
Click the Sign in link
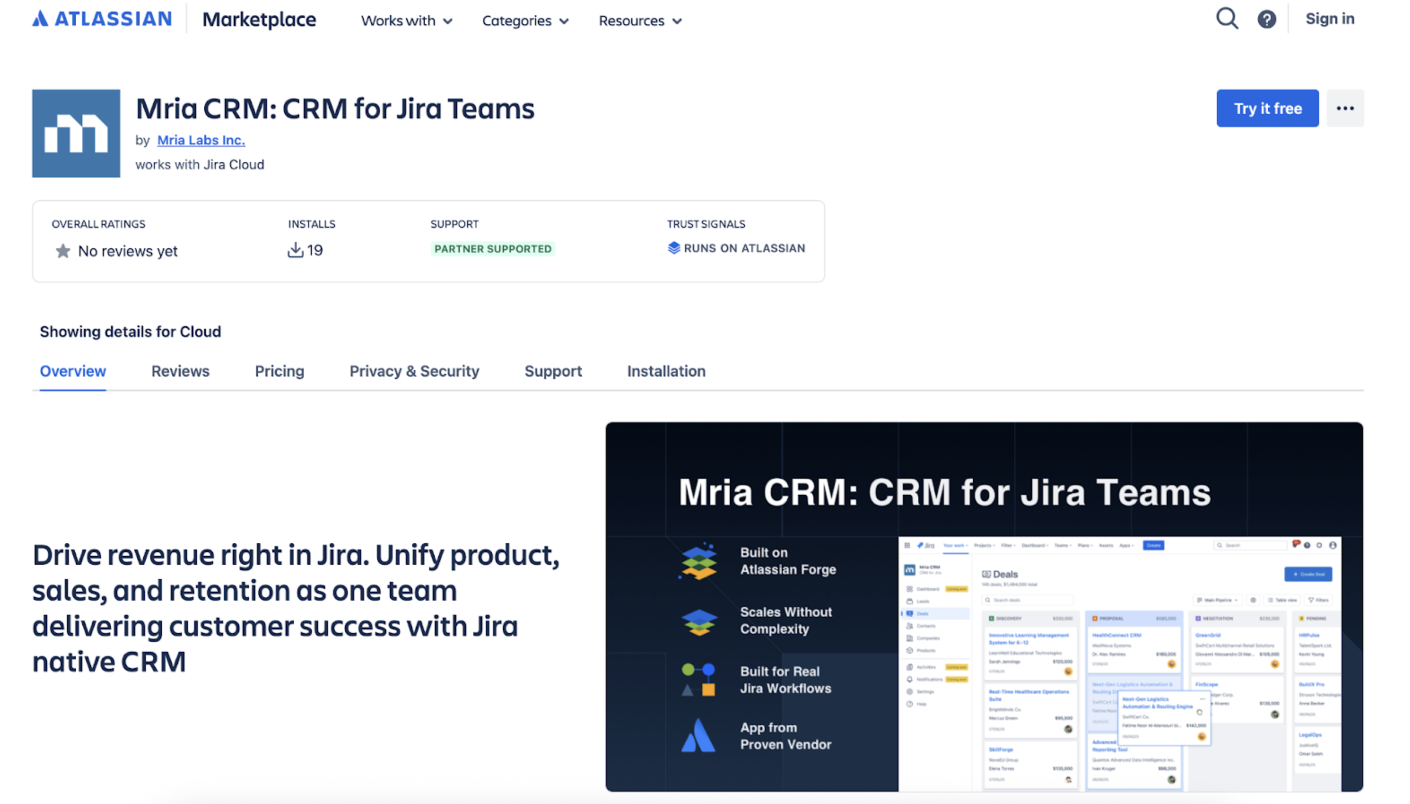[1330, 19]
